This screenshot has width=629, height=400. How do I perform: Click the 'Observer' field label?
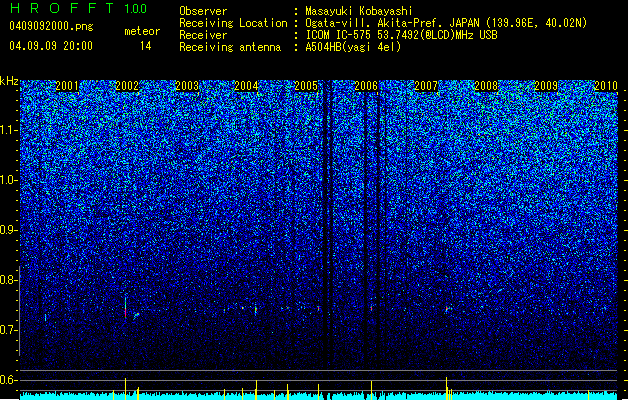click(203, 11)
